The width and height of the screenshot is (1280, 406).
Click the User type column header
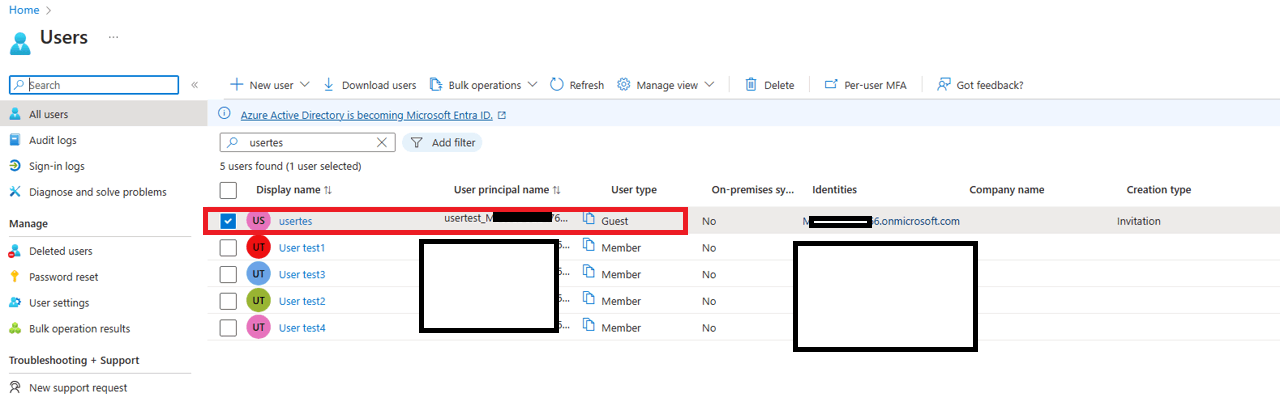point(634,190)
